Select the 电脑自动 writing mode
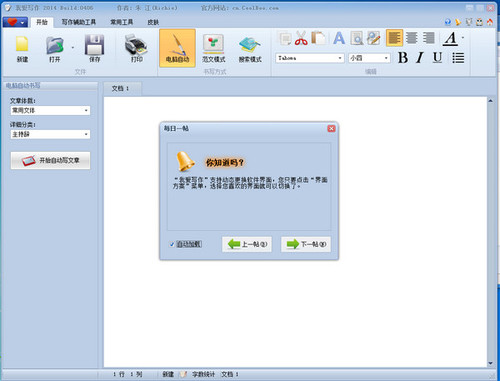This screenshot has width=500, height=381. pos(177,48)
